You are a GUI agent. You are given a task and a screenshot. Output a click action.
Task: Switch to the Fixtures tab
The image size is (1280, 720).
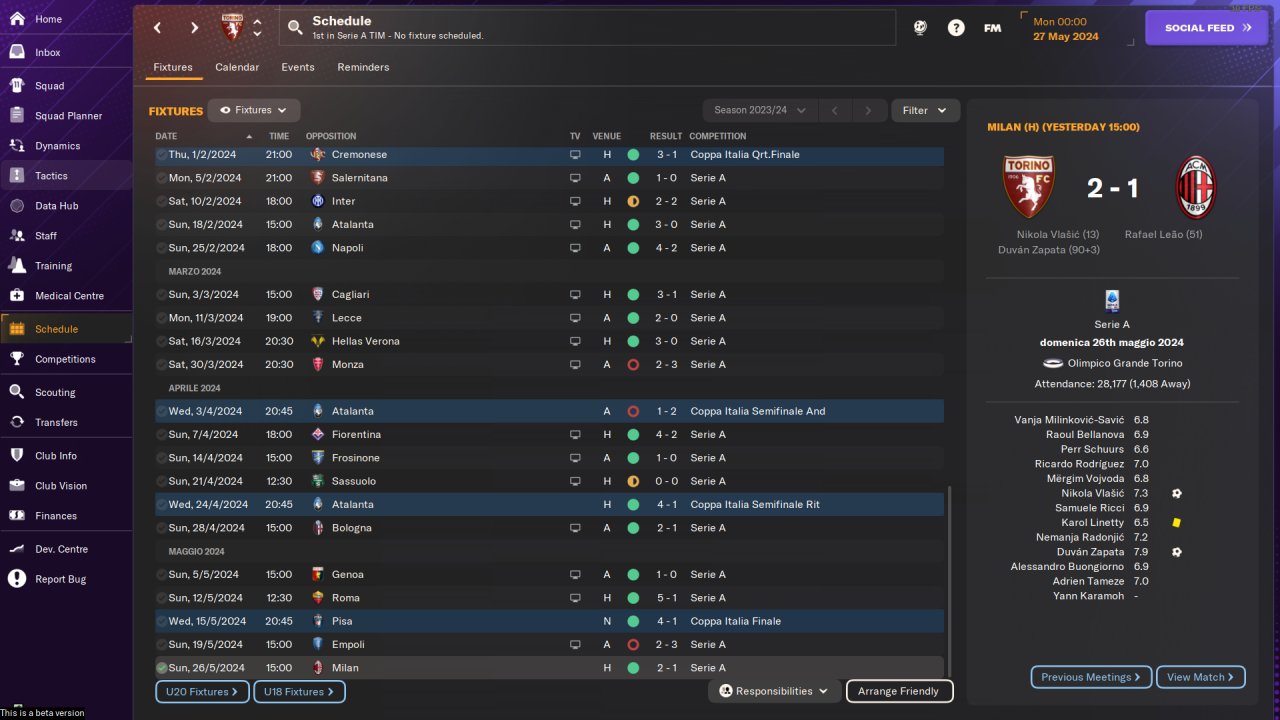point(173,67)
